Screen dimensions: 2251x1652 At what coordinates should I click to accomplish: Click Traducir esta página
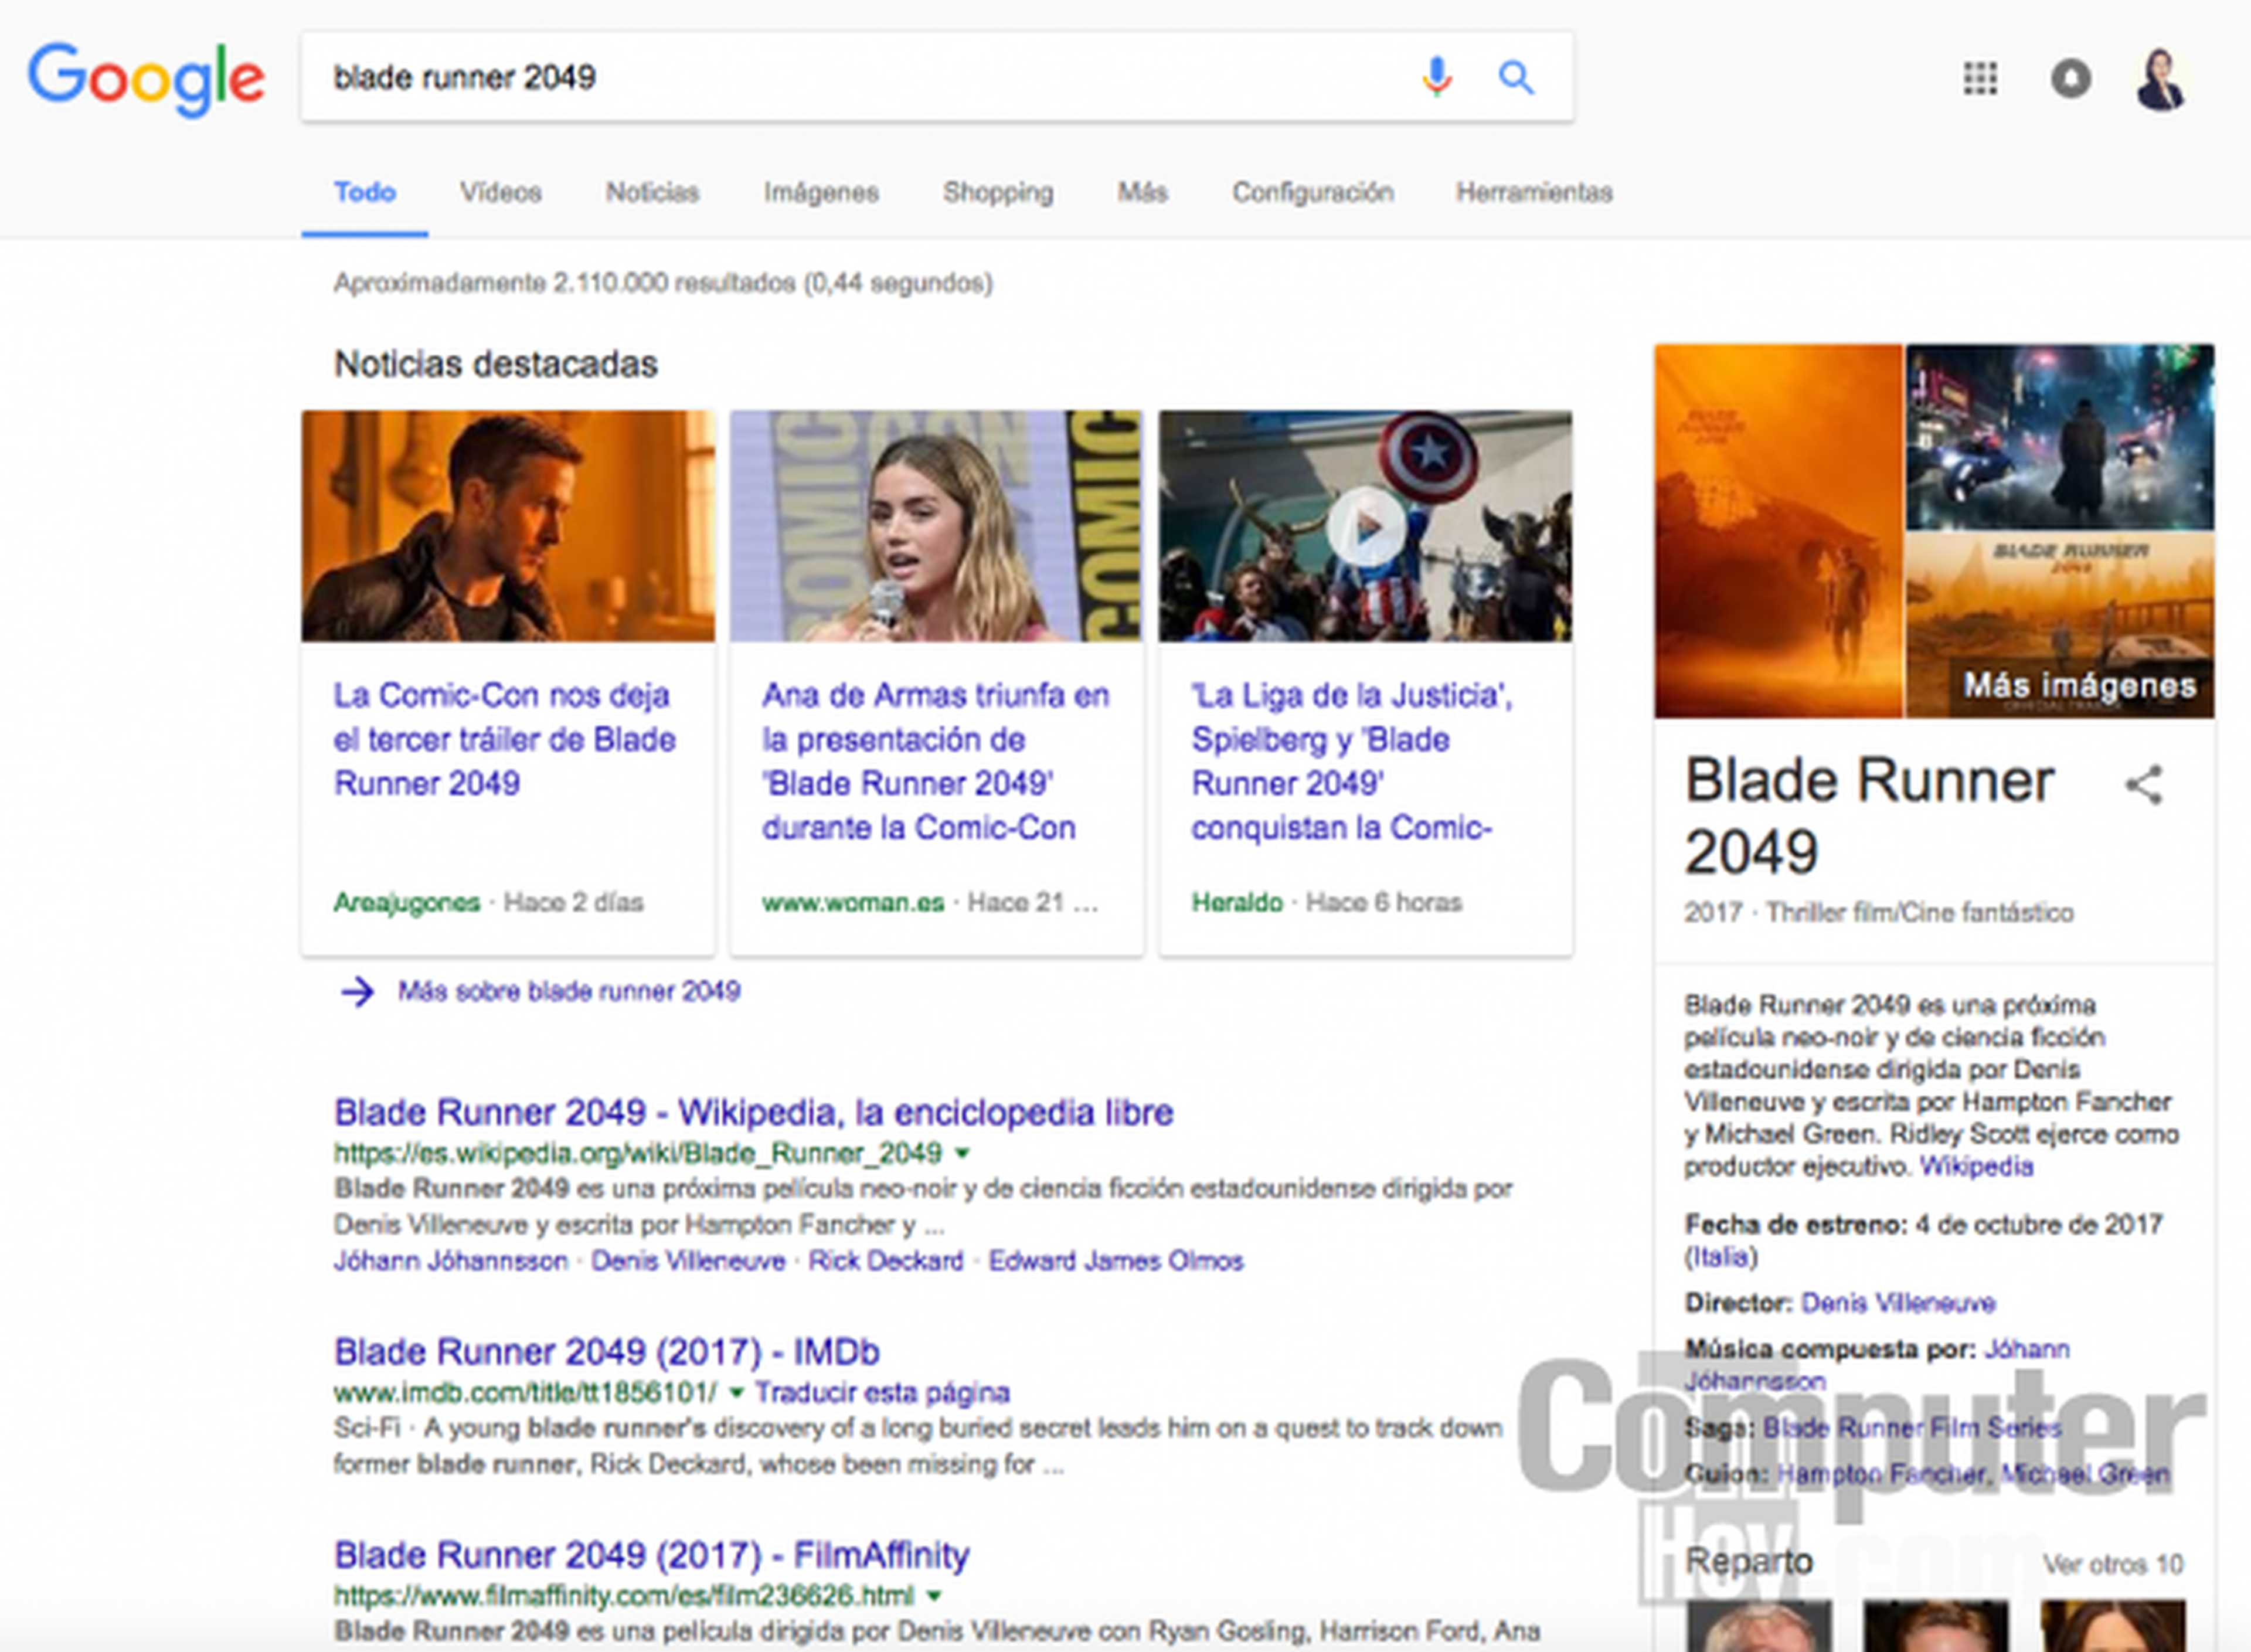coord(882,1393)
